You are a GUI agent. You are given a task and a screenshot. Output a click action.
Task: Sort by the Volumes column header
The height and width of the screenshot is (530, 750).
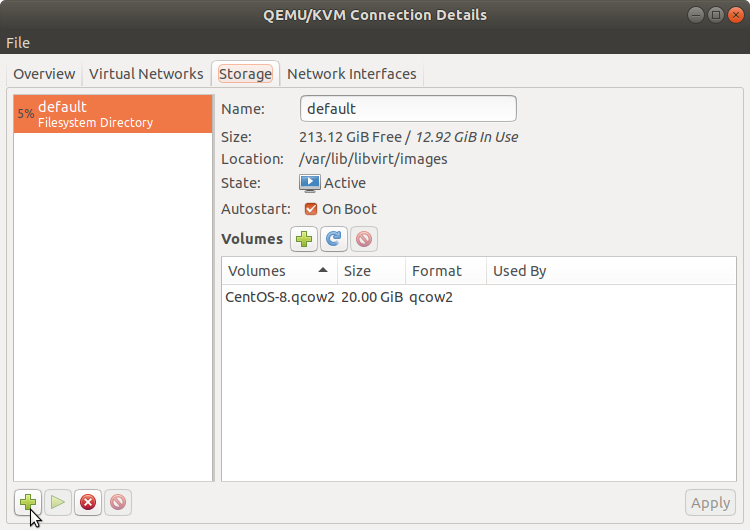click(x=279, y=271)
